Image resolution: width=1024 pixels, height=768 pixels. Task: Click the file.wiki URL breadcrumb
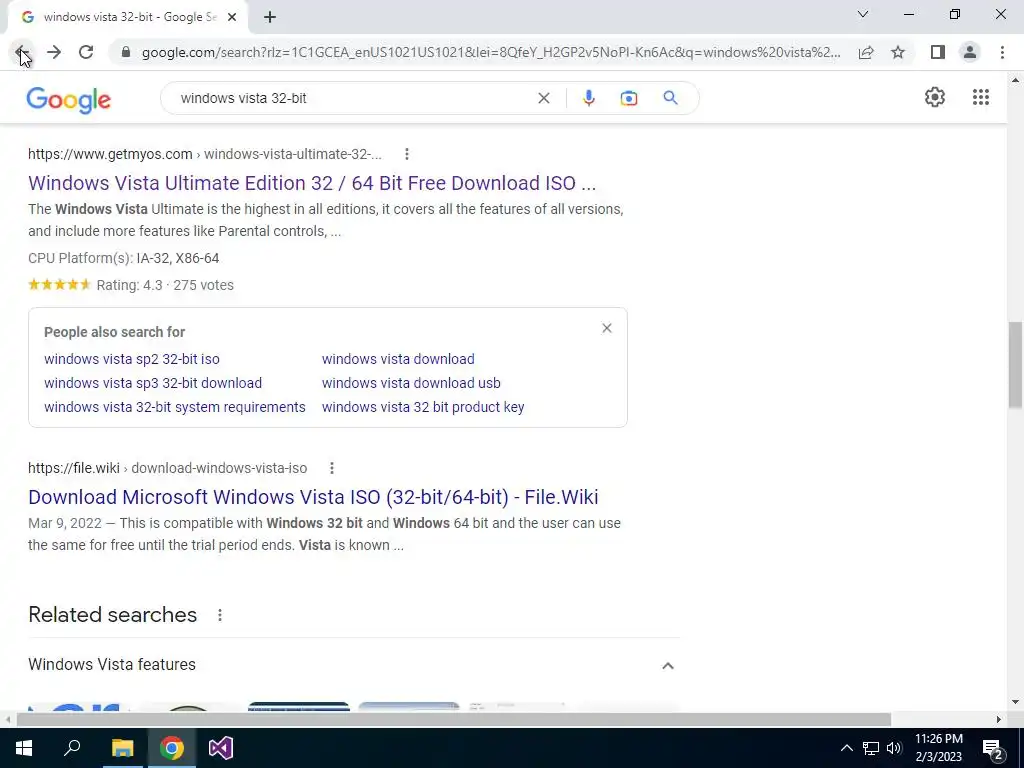[x=167, y=468]
